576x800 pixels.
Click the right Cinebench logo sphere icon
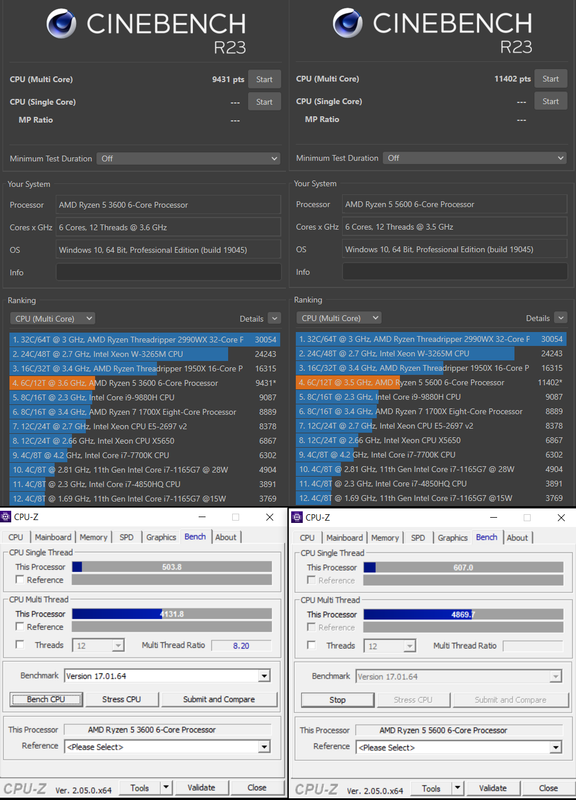(348, 23)
